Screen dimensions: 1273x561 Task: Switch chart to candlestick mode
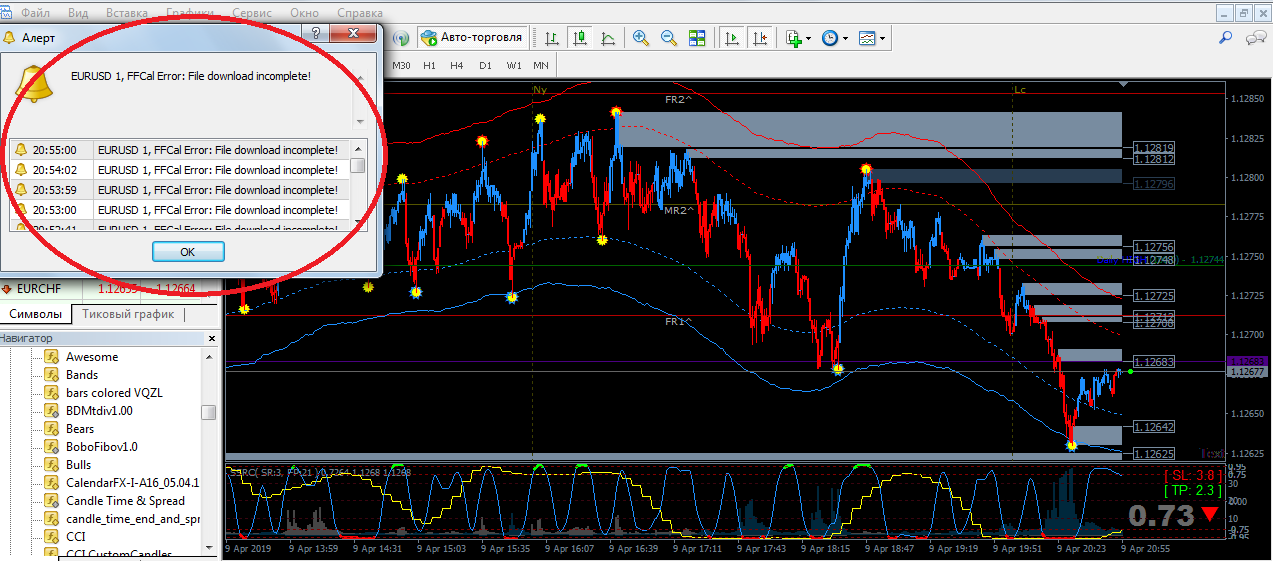[579, 38]
